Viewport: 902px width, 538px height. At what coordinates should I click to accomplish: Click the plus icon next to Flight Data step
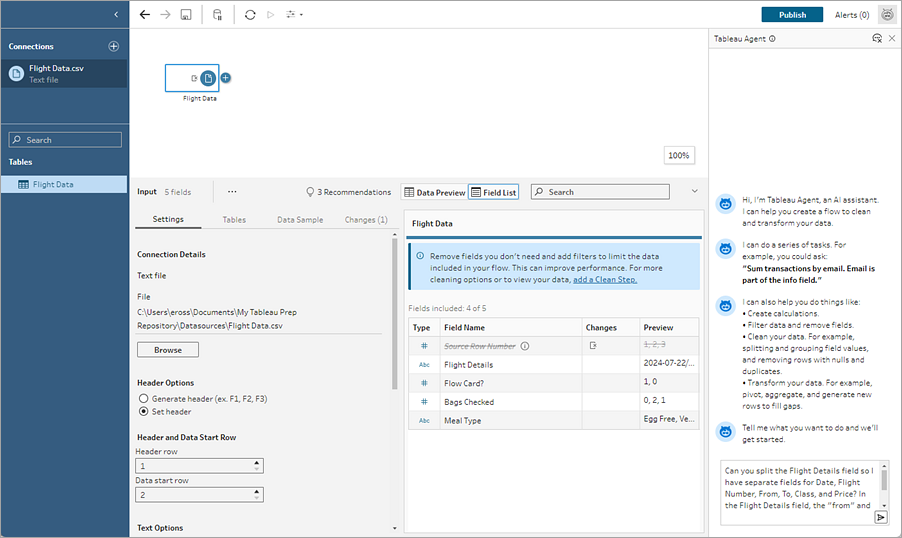click(226, 78)
